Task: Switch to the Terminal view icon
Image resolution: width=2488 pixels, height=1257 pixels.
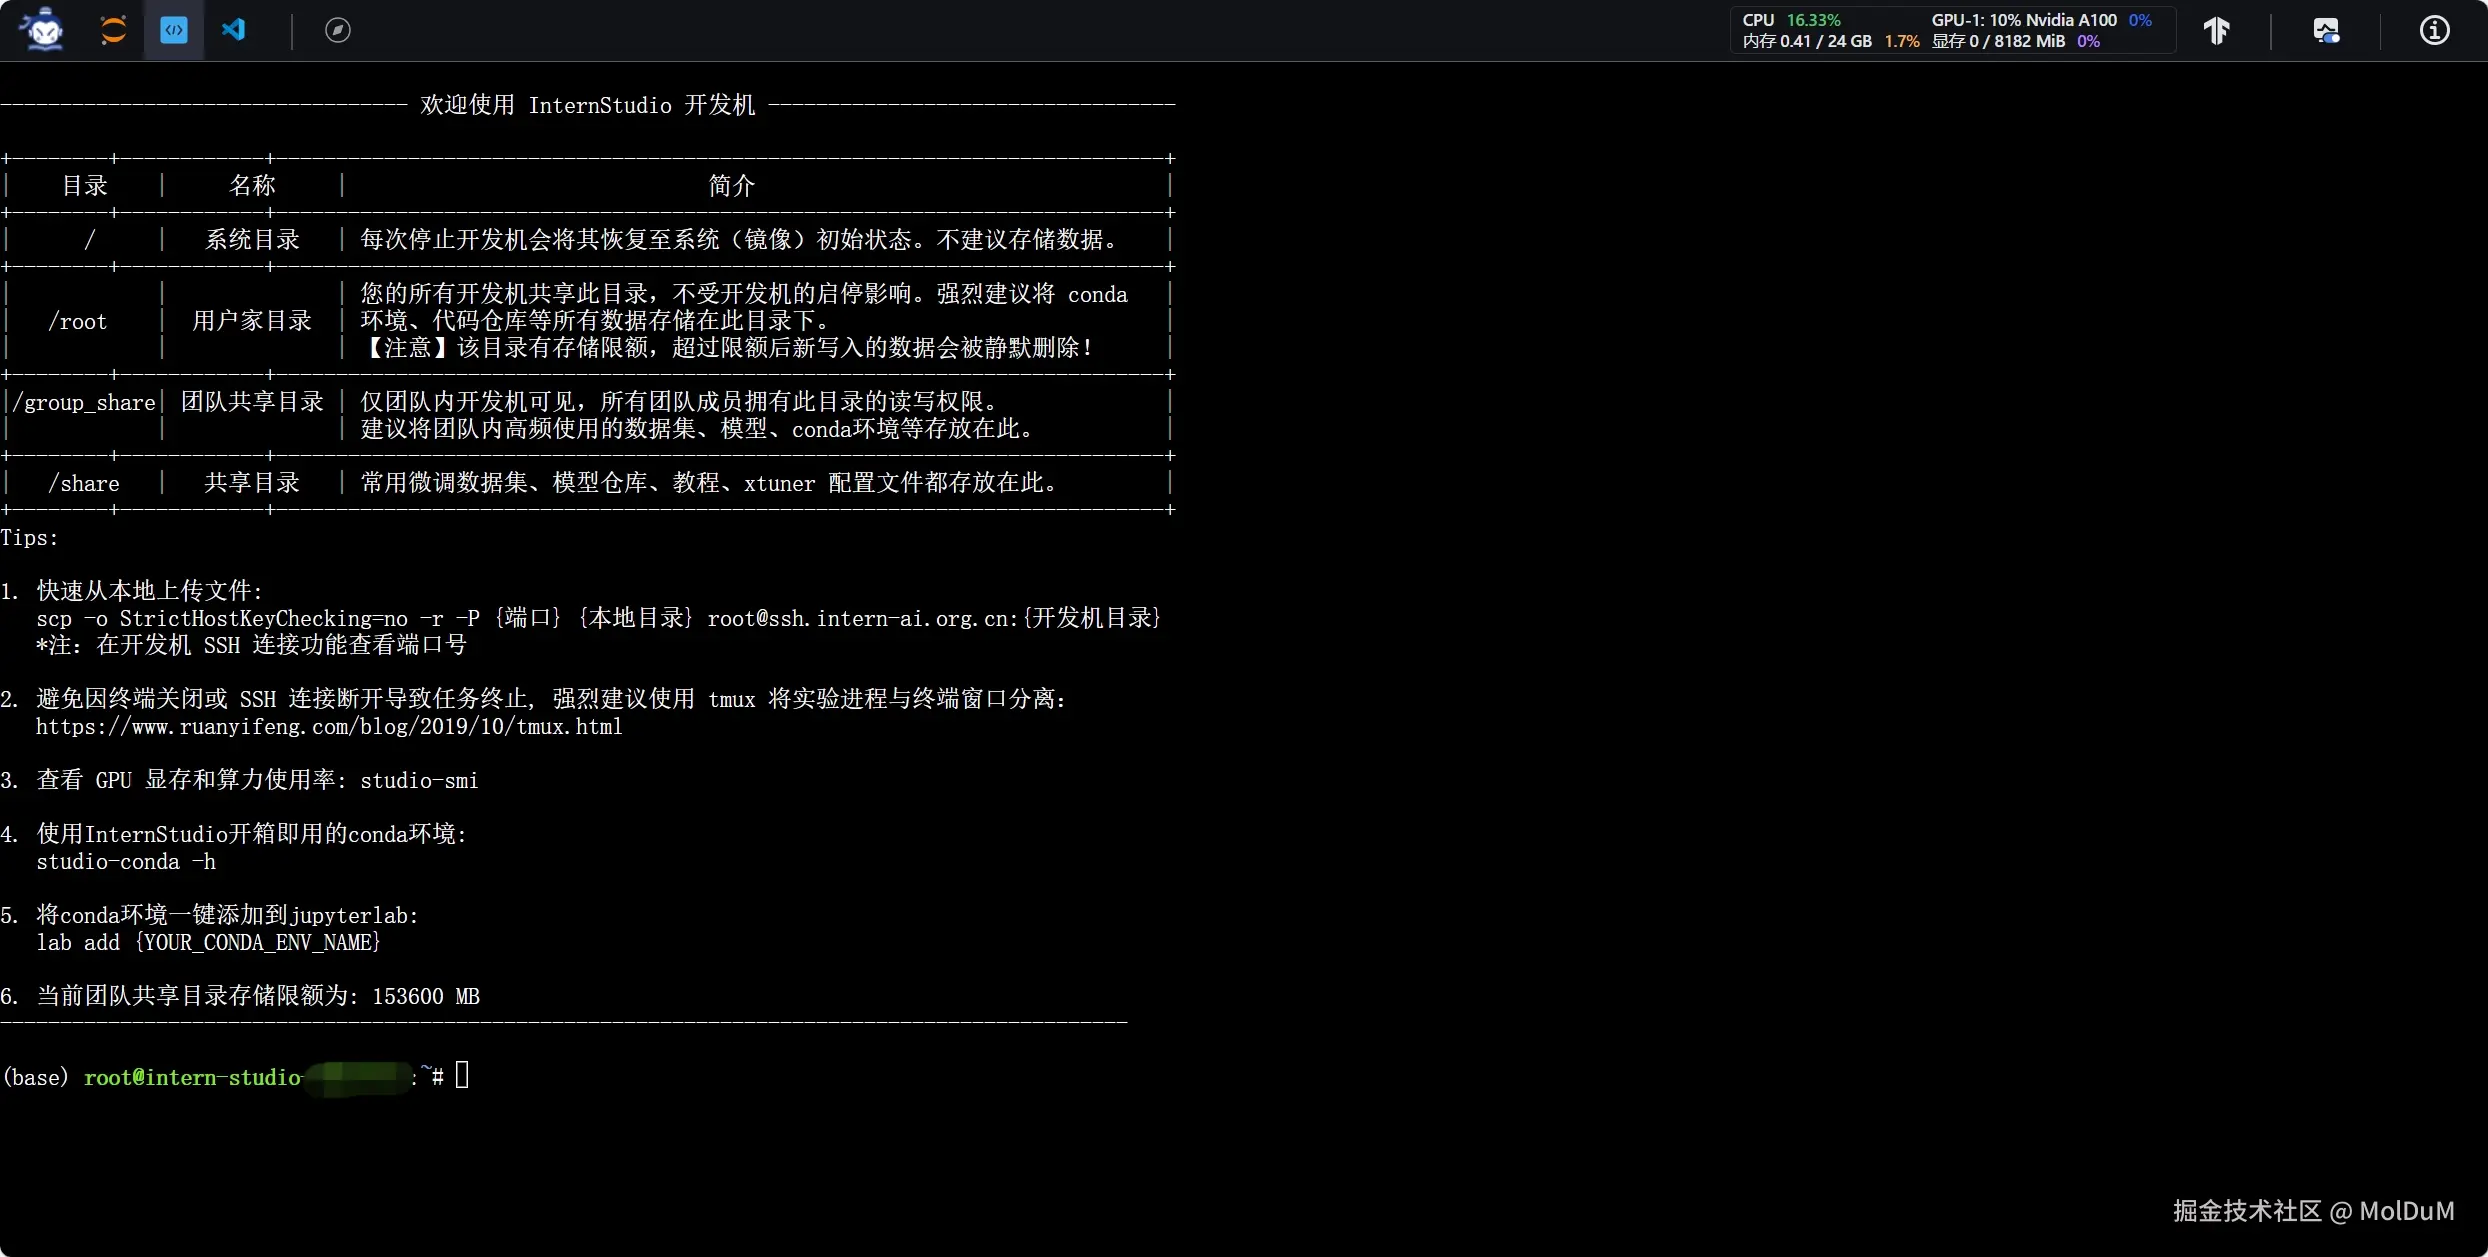Action: pos(174,30)
